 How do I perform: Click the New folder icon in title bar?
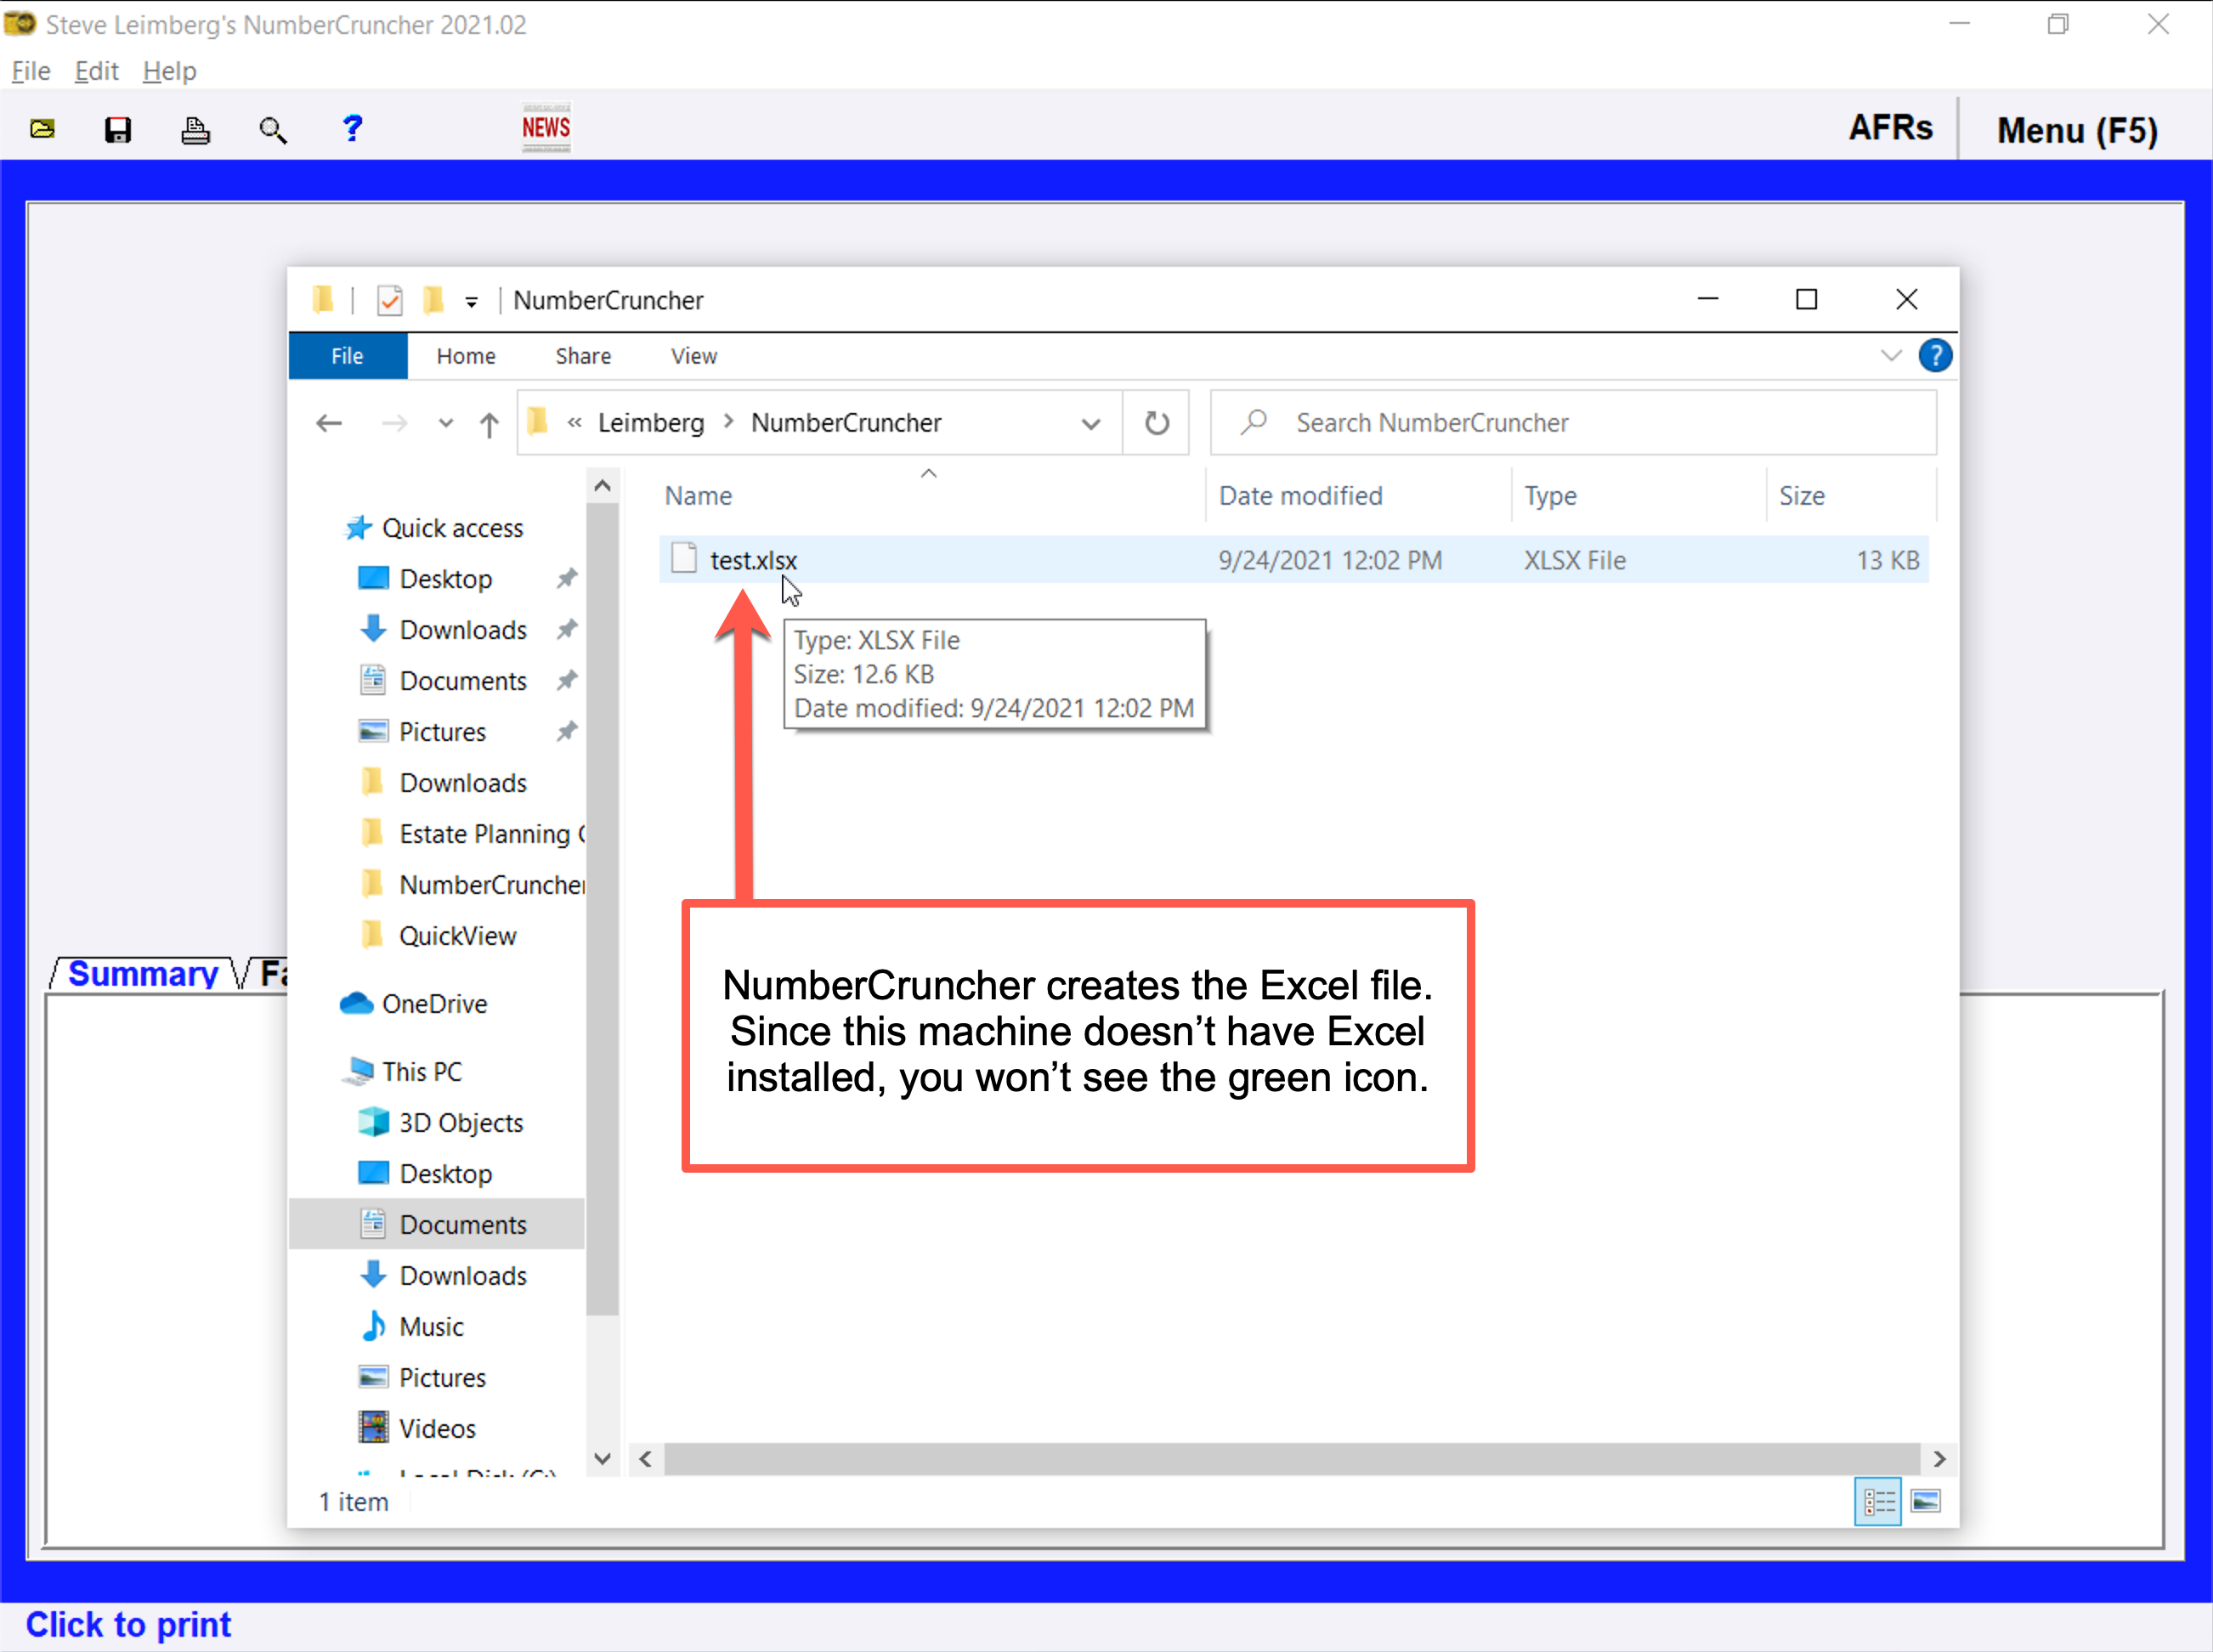coord(433,300)
